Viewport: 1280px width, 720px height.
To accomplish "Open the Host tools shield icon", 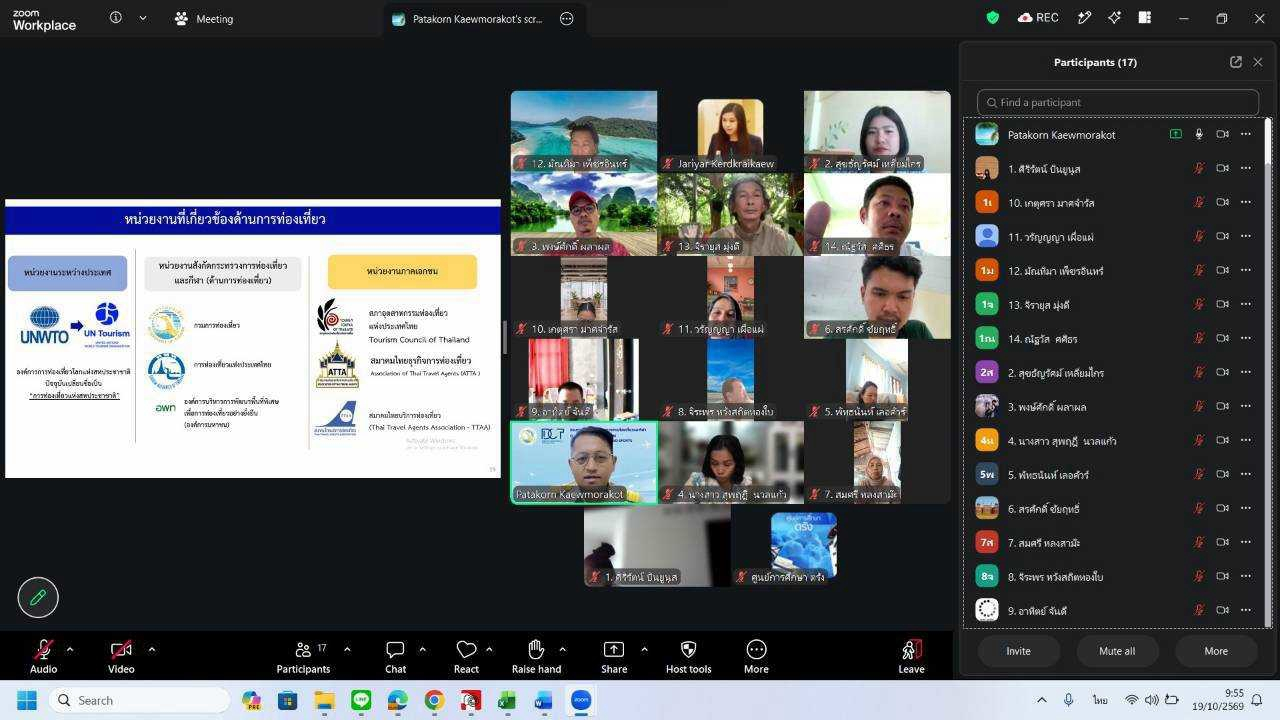I will coord(688,650).
